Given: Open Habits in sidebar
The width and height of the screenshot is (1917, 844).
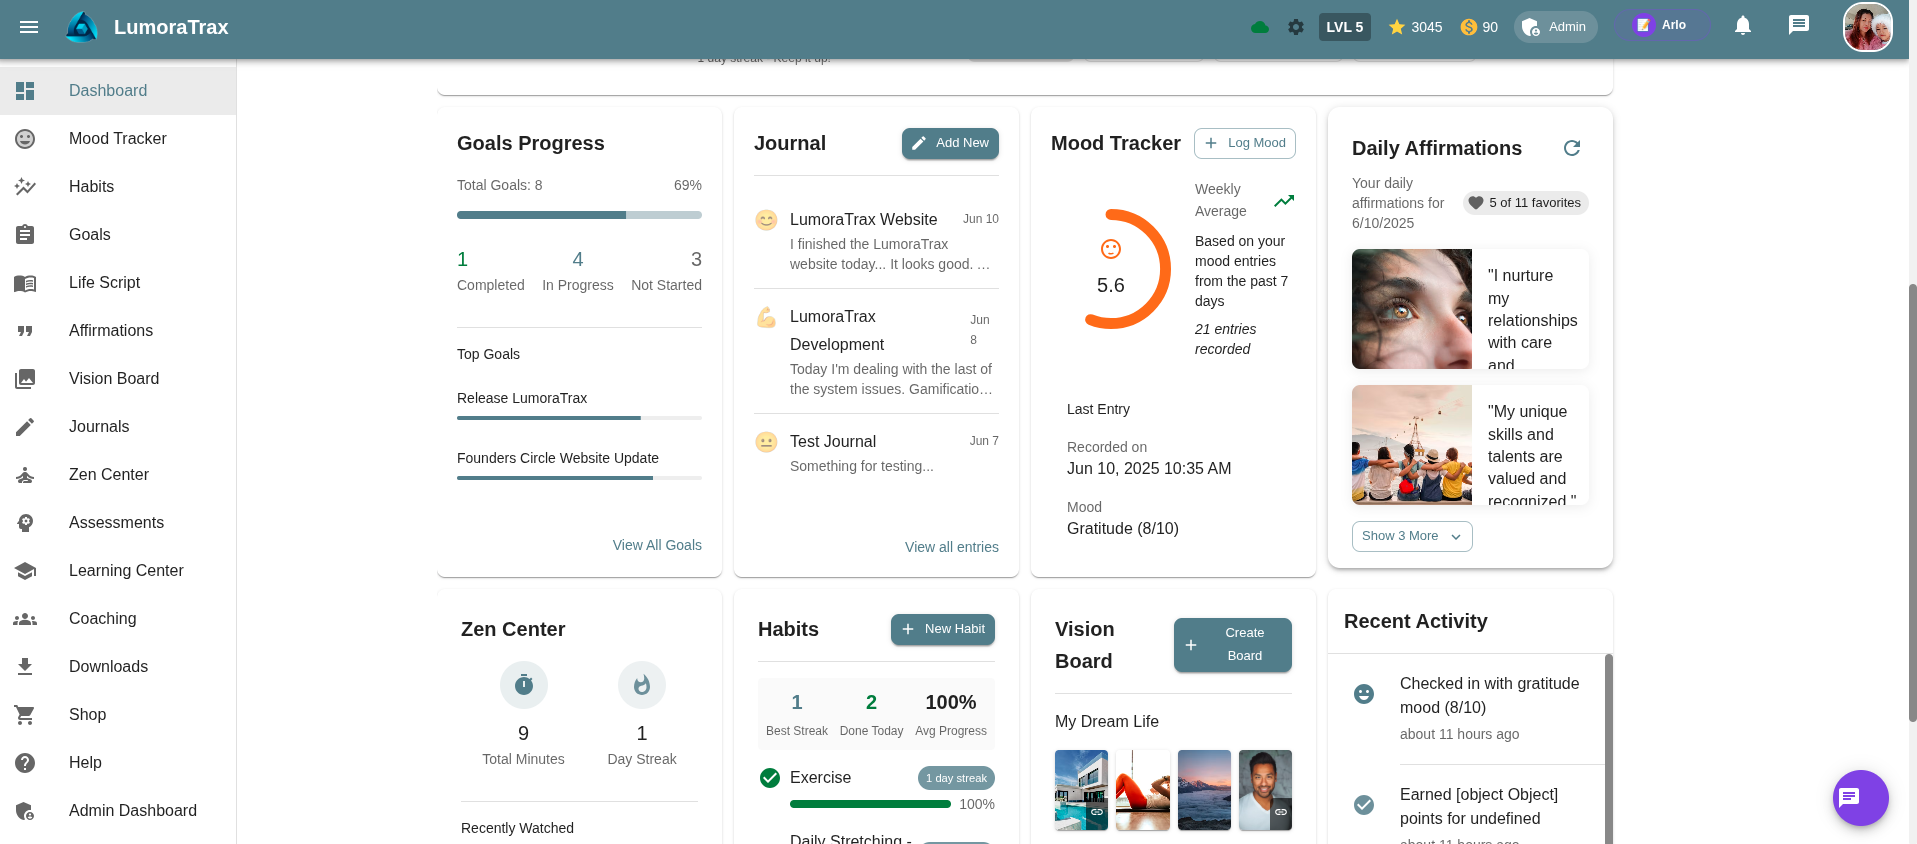Looking at the screenshot, I should 118,187.
